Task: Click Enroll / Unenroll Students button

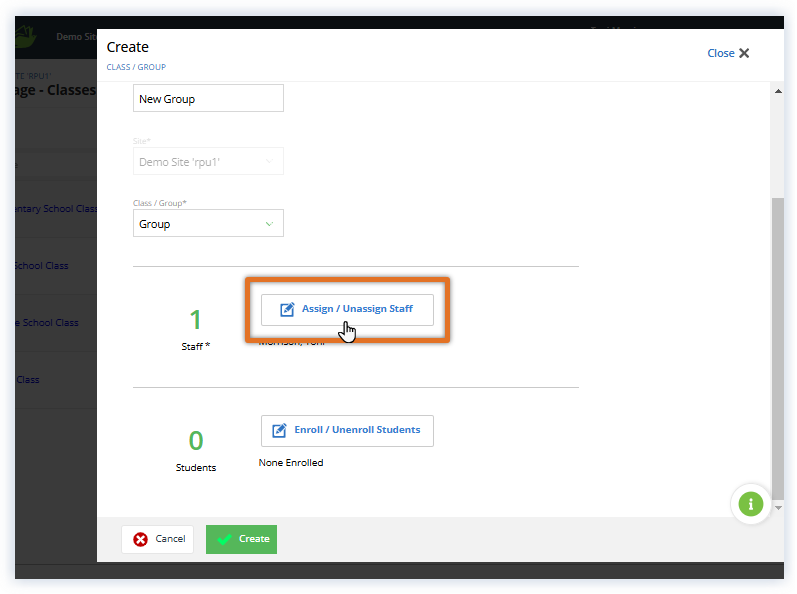Action: click(347, 430)
